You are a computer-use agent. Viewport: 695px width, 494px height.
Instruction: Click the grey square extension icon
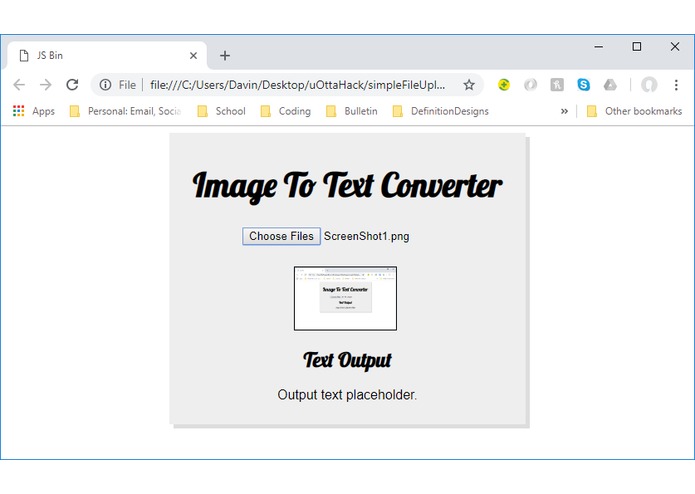click(557, 85)
